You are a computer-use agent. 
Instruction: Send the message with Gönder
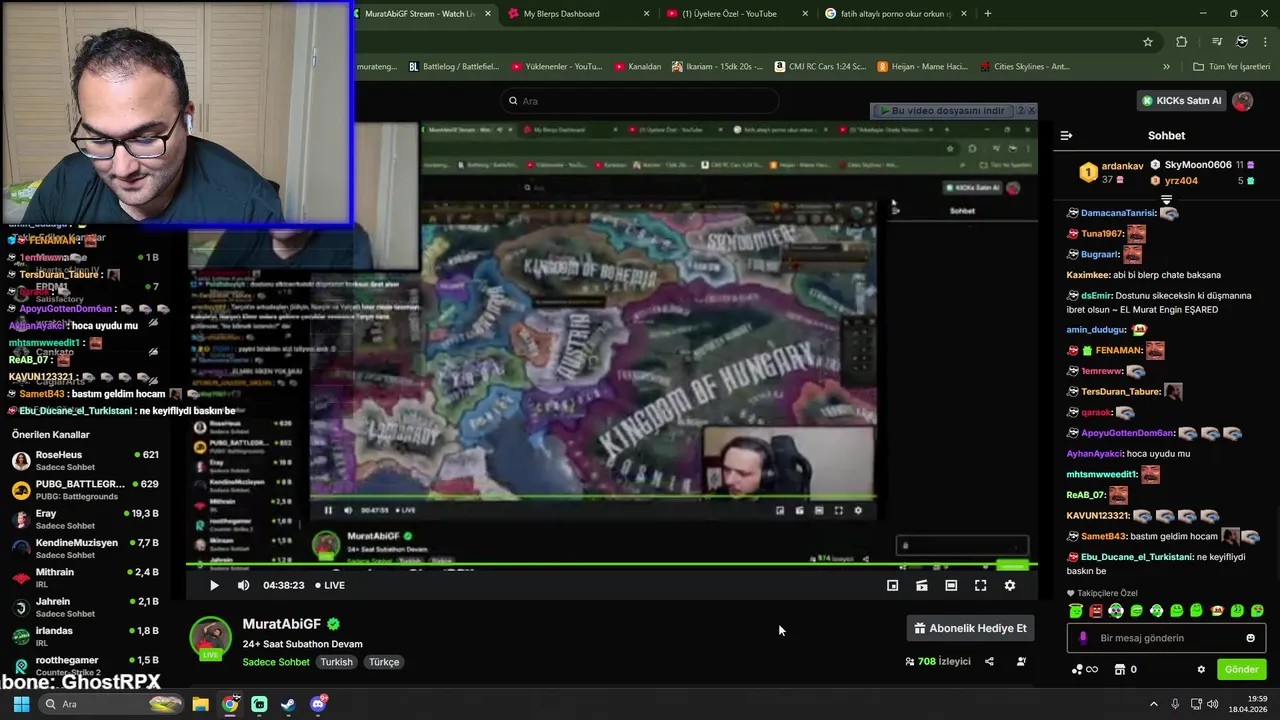[x=1241, y=669]
